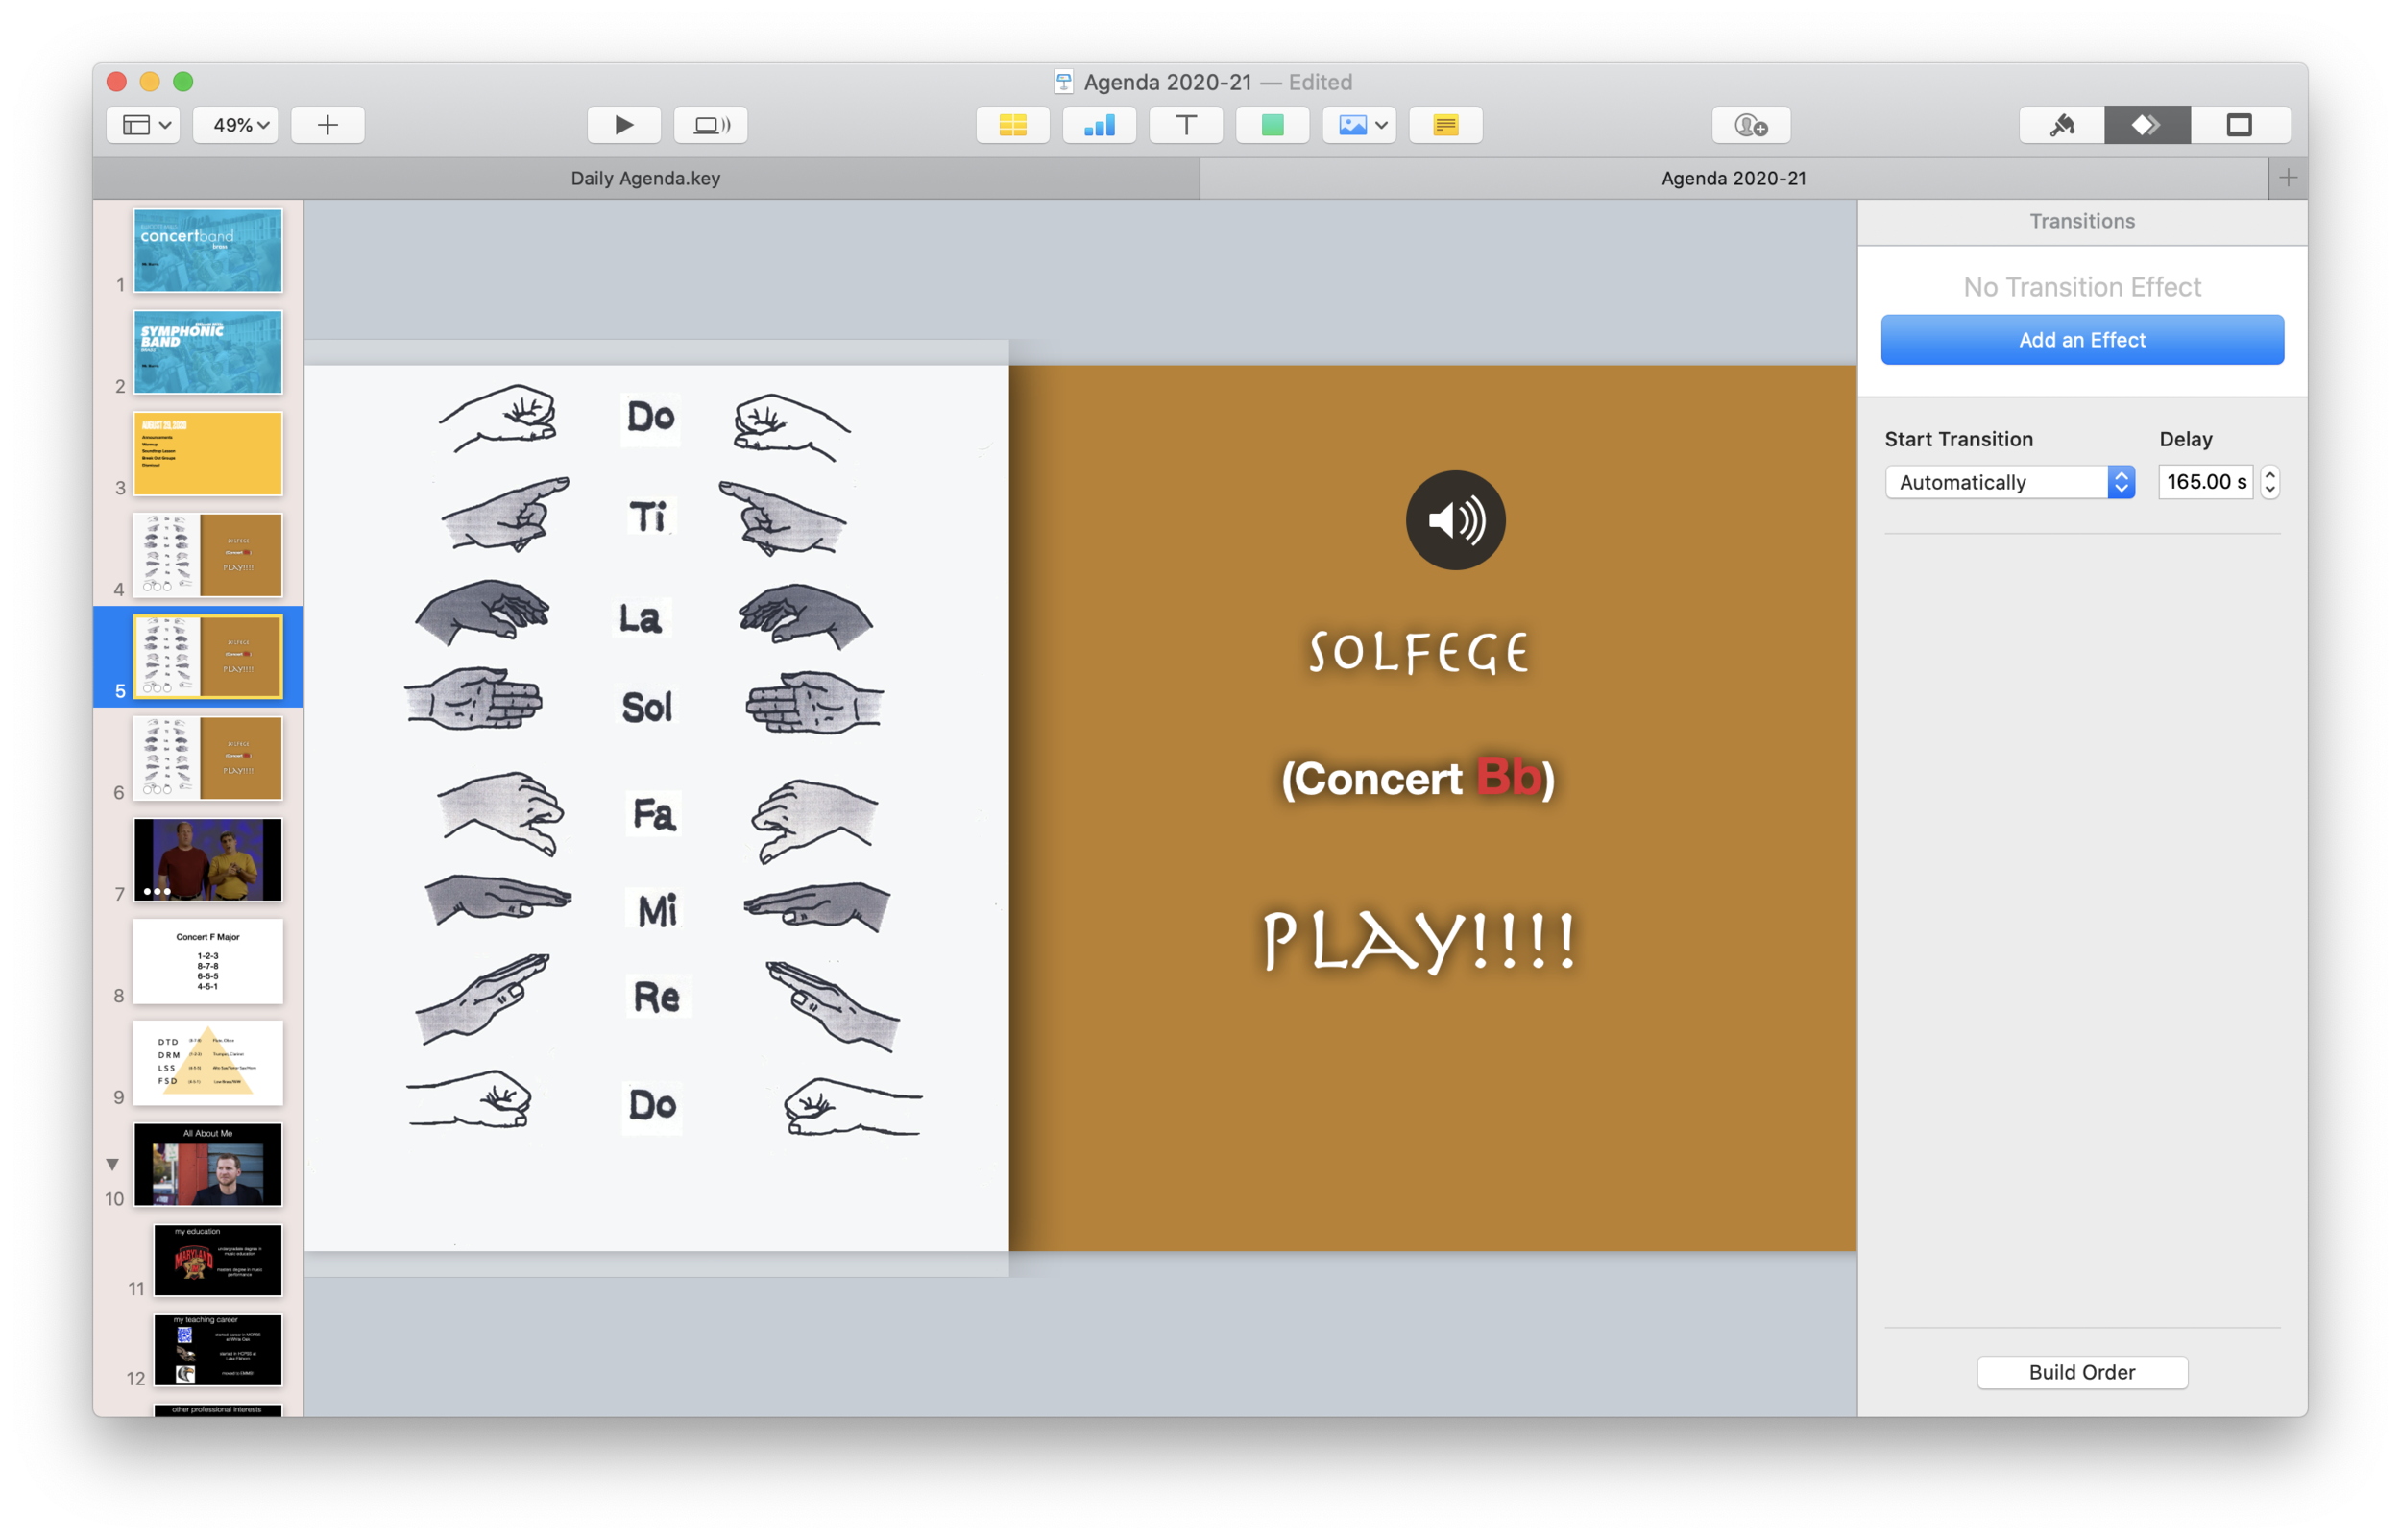
Task: Click the audio speaker icon on slide
Action: coord(1455,520)
